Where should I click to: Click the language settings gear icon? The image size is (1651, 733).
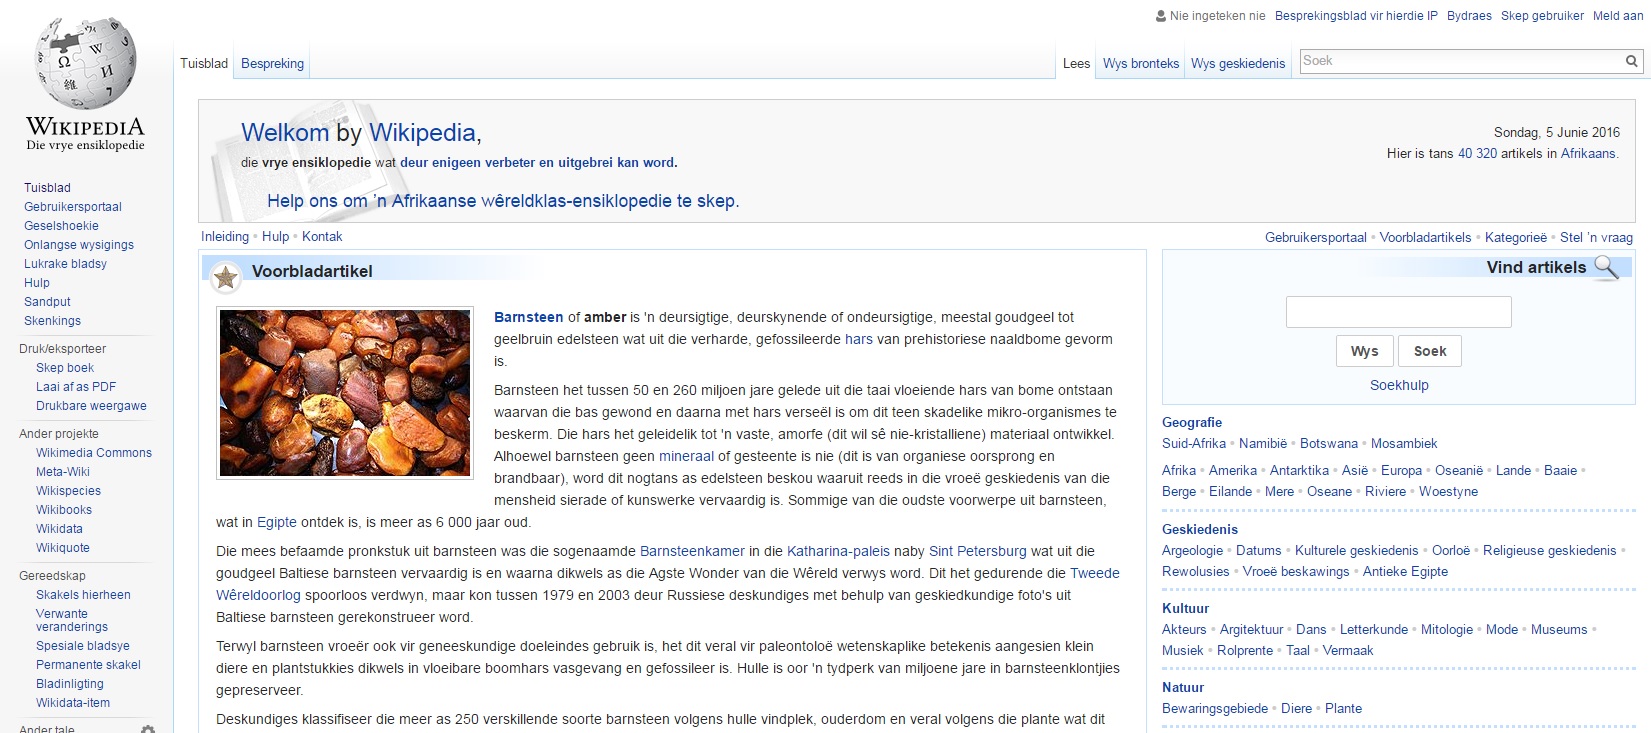pyautogui.click(x=148, y=729)
